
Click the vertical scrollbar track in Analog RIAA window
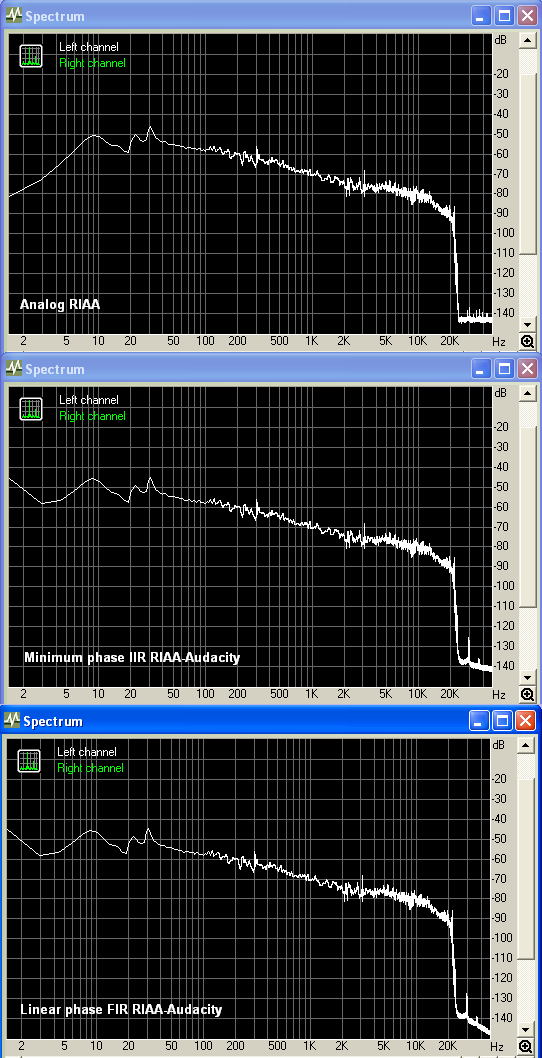(527, 182)
